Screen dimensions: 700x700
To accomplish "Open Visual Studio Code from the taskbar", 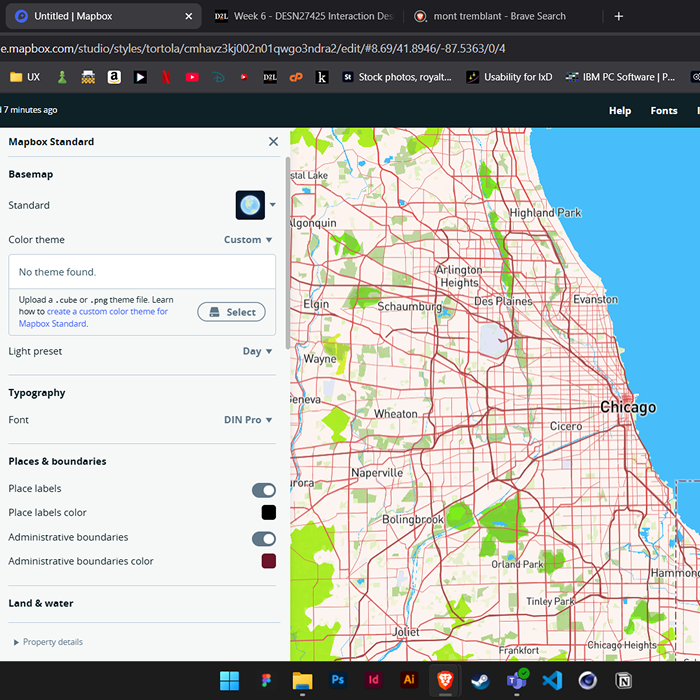I will (552, 681).
